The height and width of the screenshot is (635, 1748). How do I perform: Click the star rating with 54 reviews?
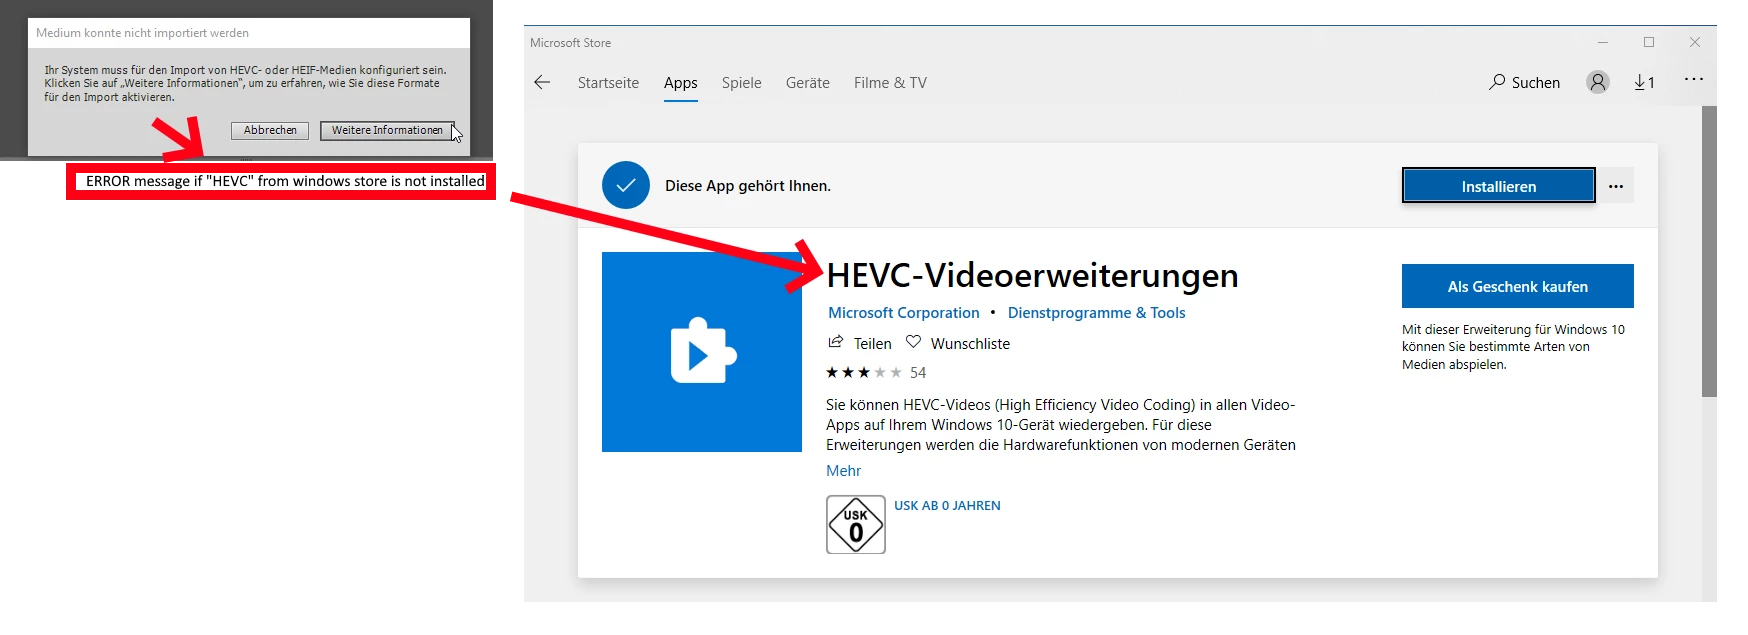[x=876, y=373]
